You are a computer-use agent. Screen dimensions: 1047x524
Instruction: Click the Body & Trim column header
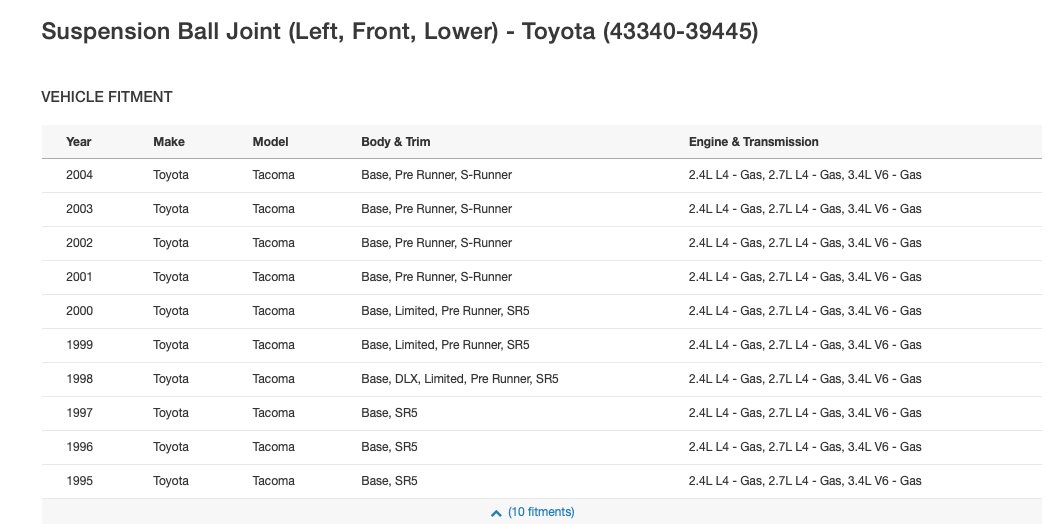tap(396, 142)
